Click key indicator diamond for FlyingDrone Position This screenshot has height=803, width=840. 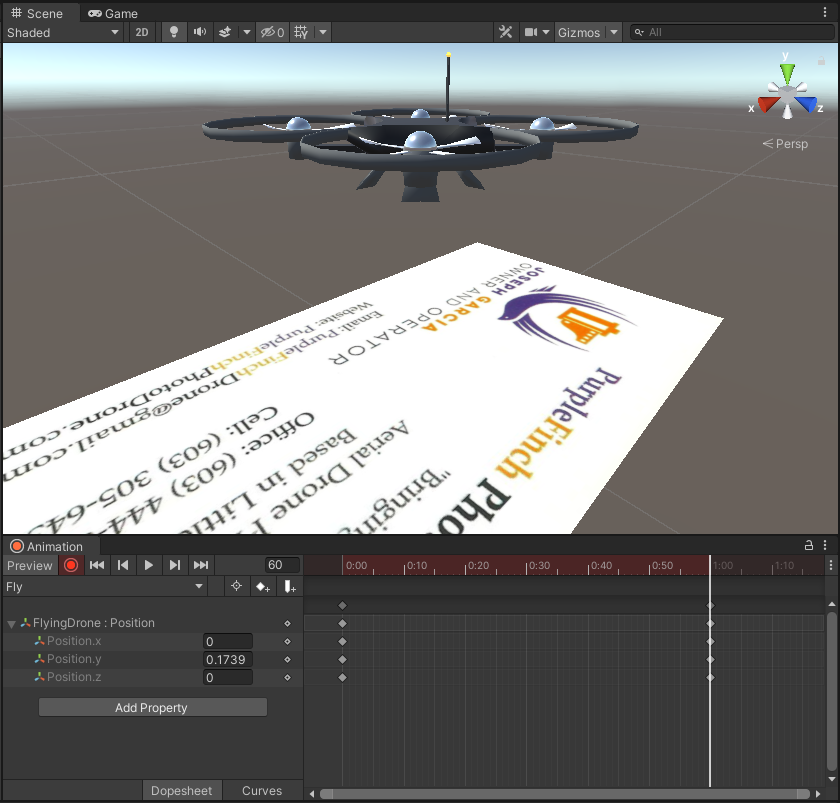pos(288,624)
